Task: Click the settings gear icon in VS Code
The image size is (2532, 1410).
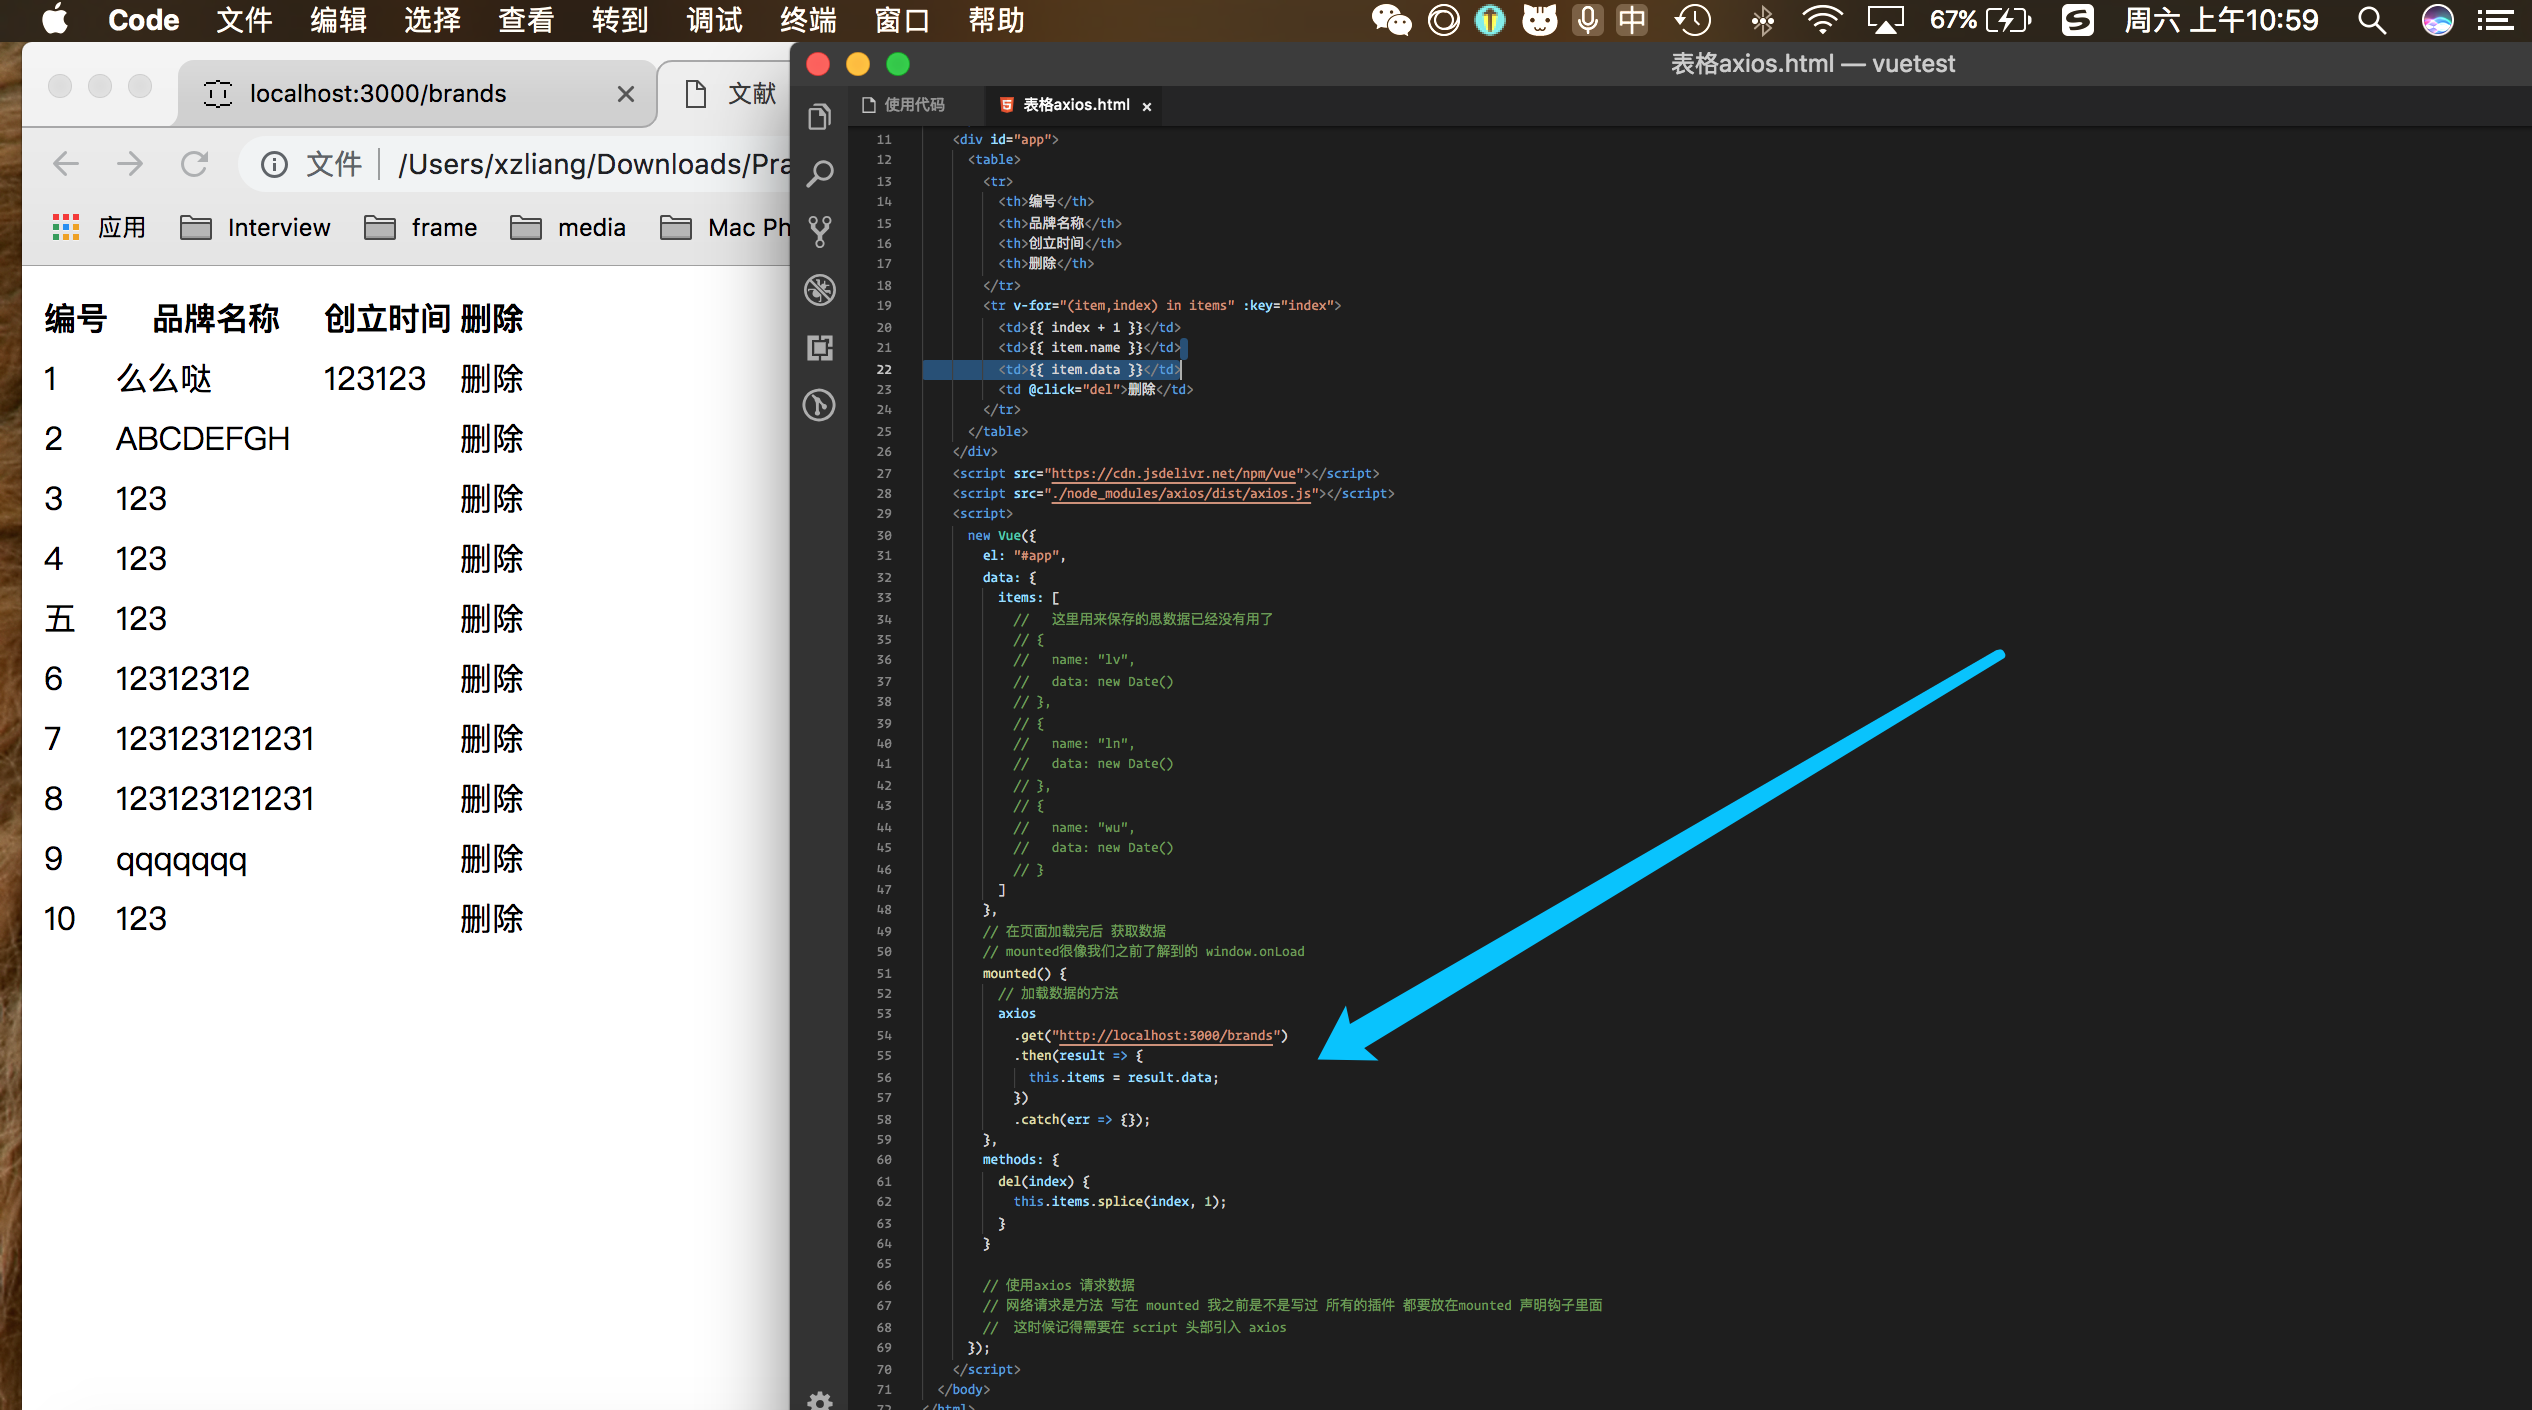Action: (820, 1400)
